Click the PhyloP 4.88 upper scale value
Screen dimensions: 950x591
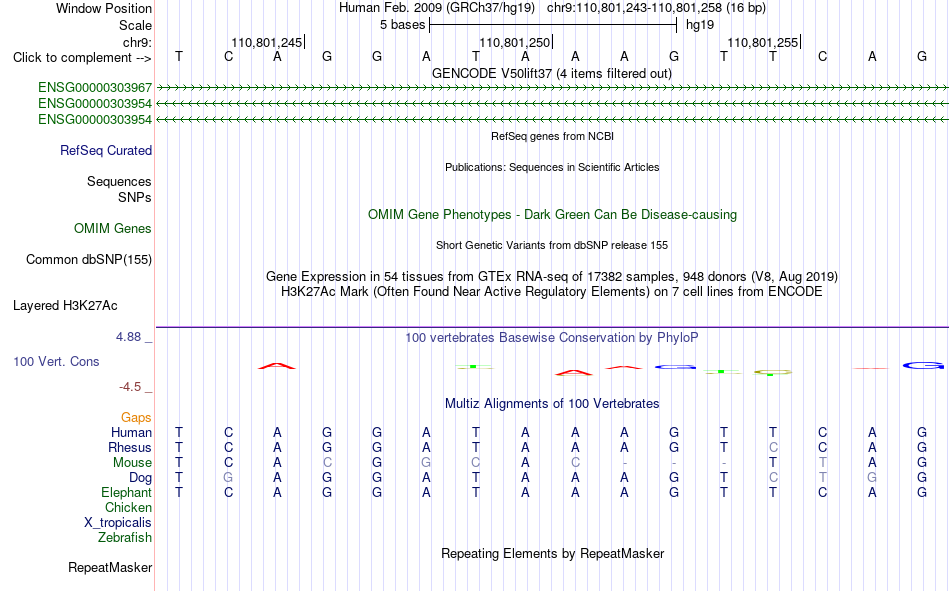click(x=128, y=337)
